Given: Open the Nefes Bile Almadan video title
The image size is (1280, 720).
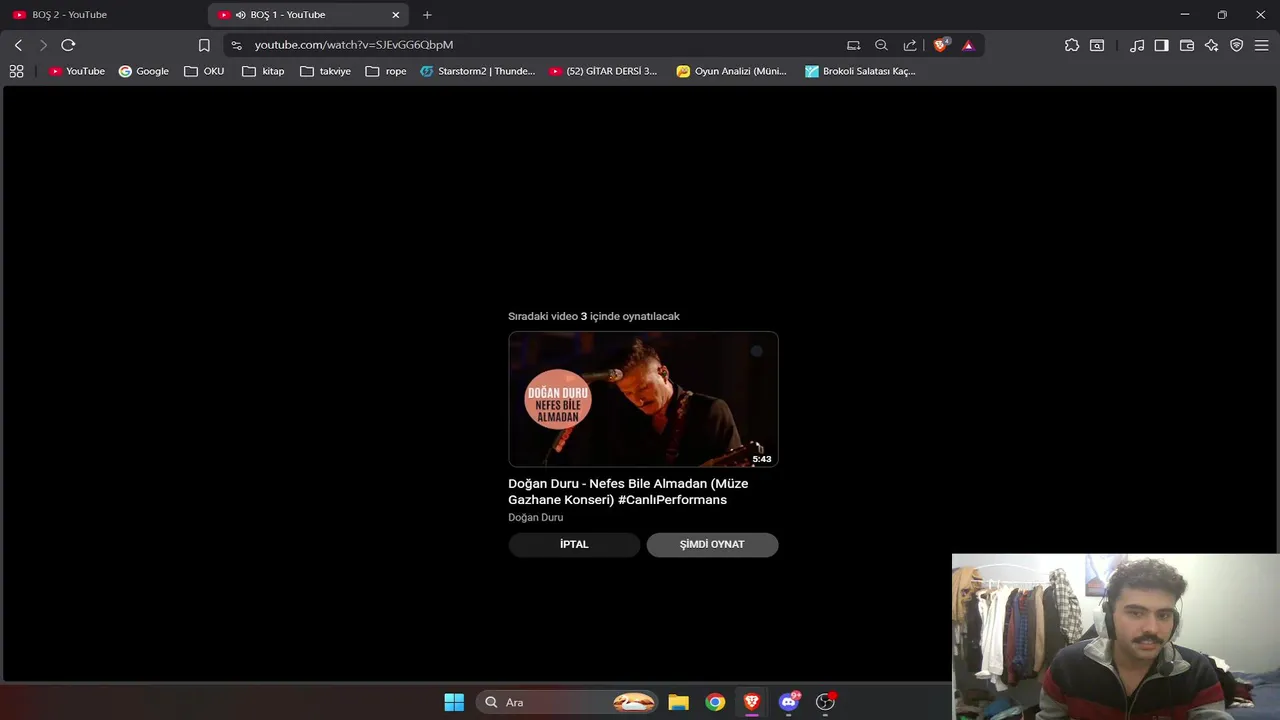Looking at the screenshot, I should click(x=628, y=491).
